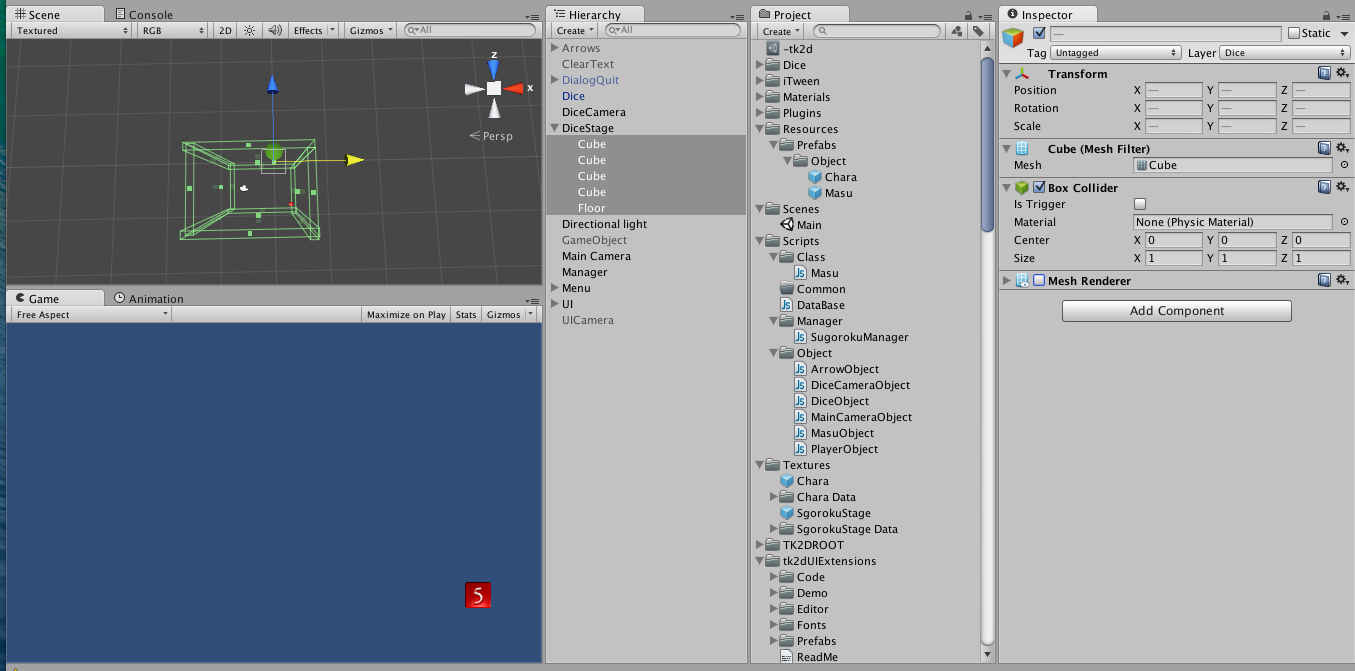Toggle 2D mode in Scene view
Screen dimensions: 1355x671
tap(225, 30)
